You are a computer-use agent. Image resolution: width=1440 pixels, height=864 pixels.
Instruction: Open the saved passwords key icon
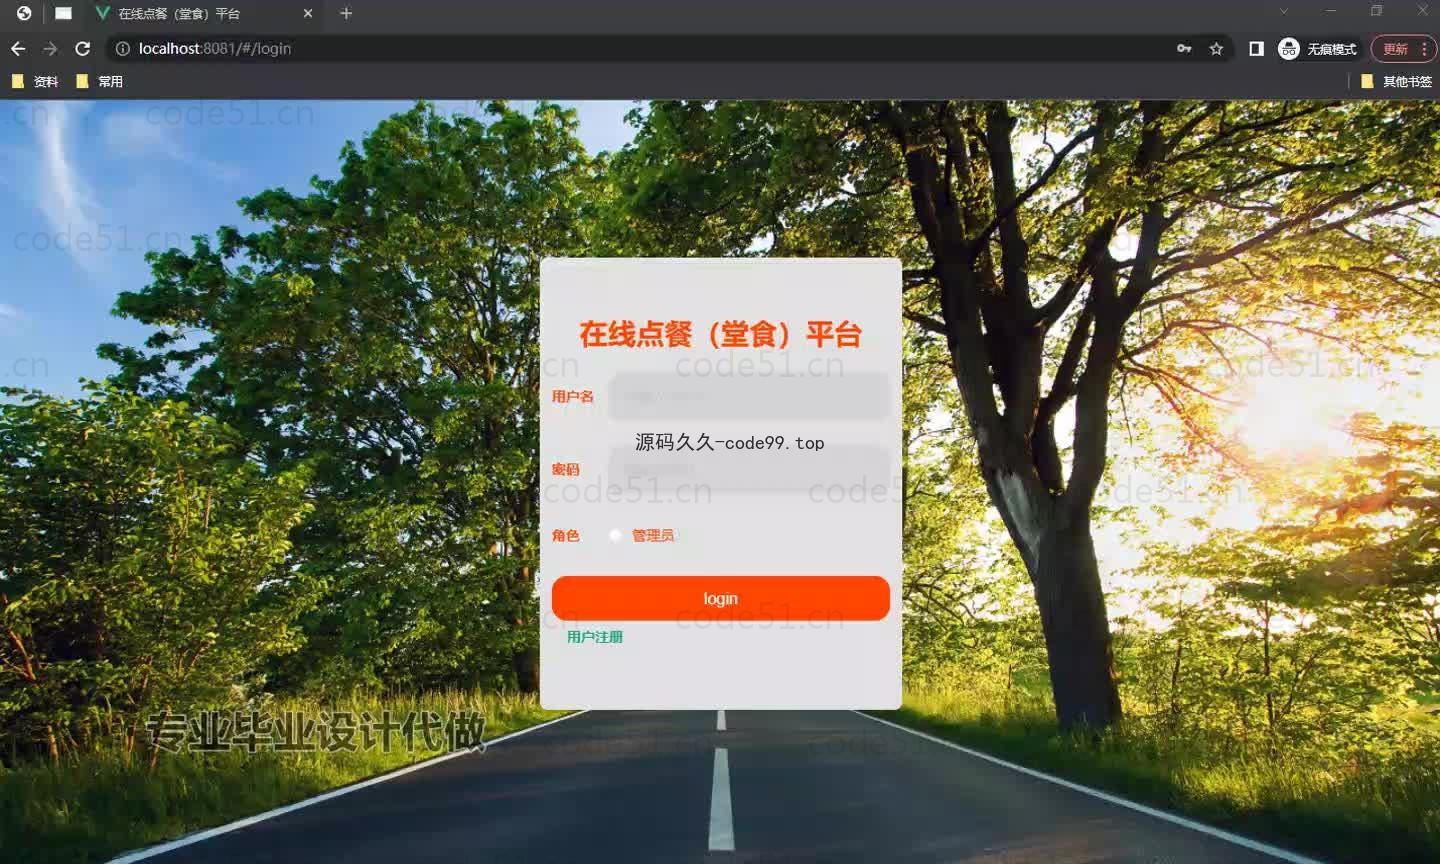pyautogui.click(x=1184, y=48)
